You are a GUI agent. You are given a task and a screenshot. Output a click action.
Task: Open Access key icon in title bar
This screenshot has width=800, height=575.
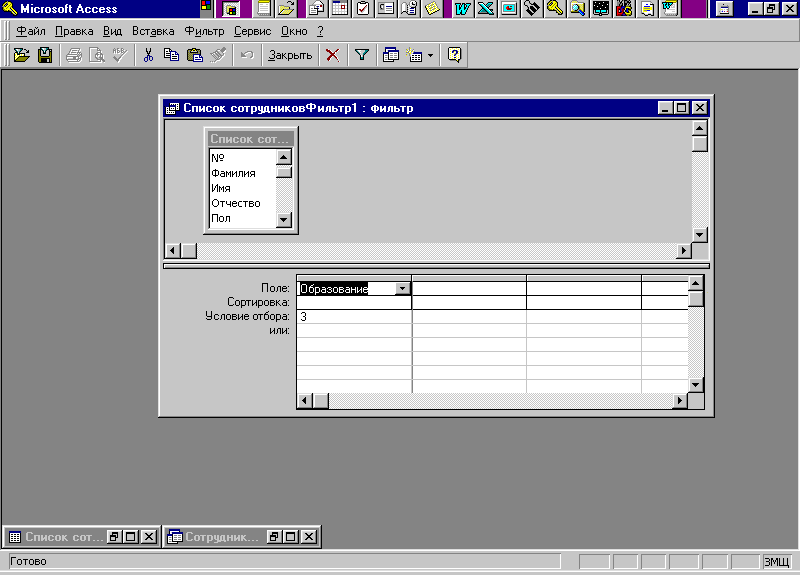[10, 9]
